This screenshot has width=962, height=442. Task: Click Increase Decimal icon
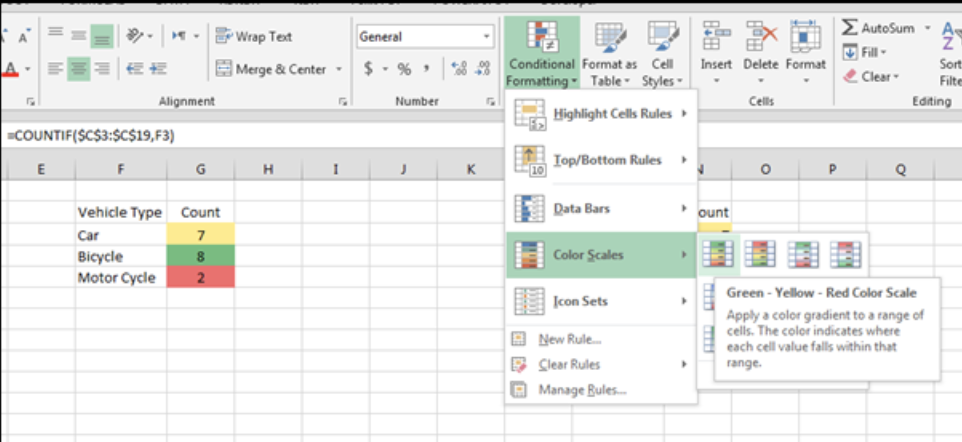[x=458, y=69]
